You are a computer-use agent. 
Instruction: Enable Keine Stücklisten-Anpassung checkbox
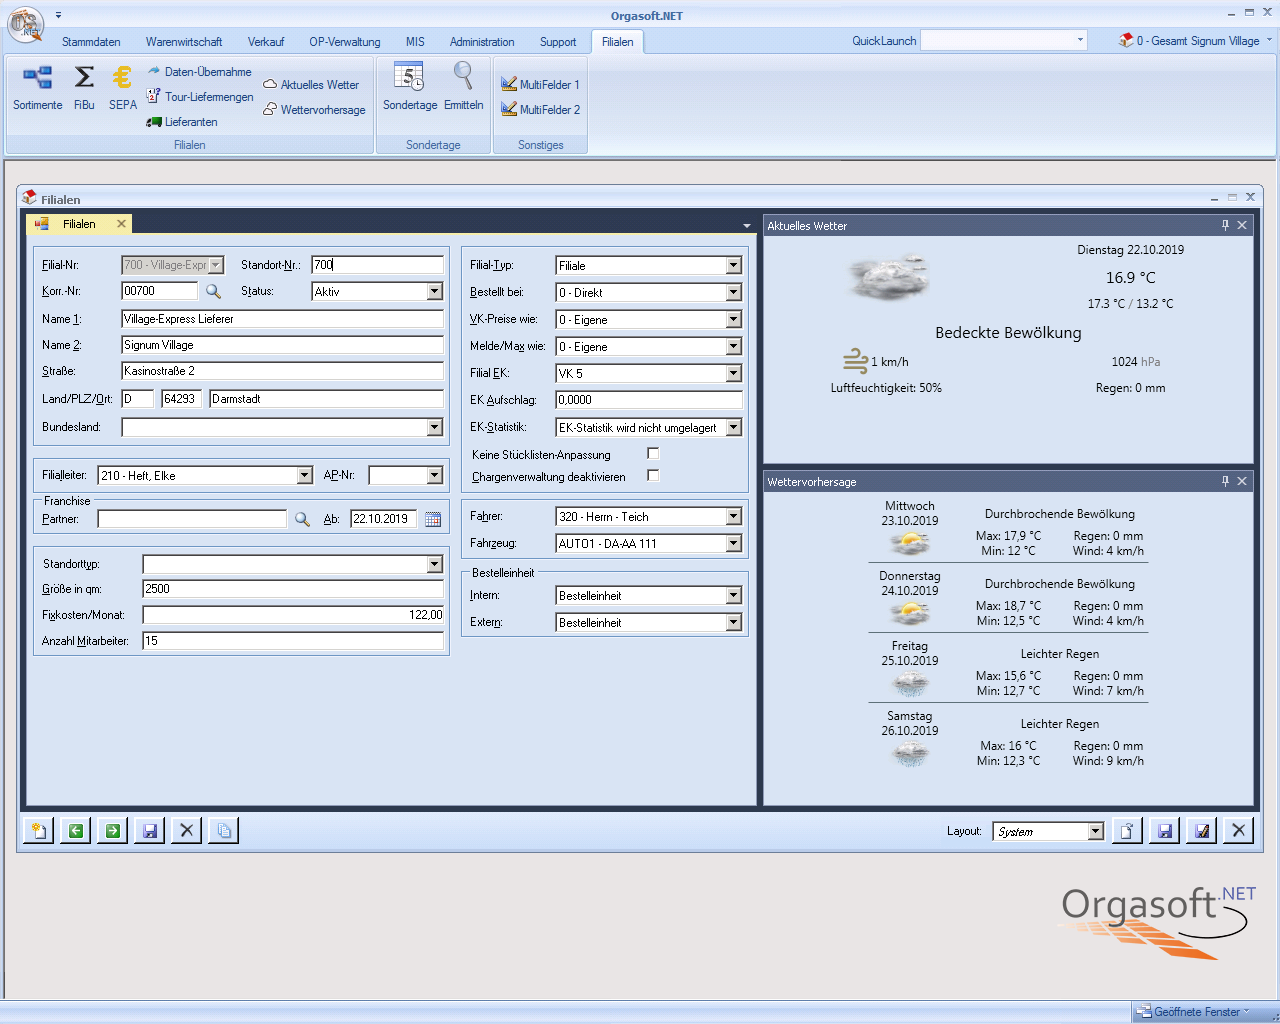point(653,454)
